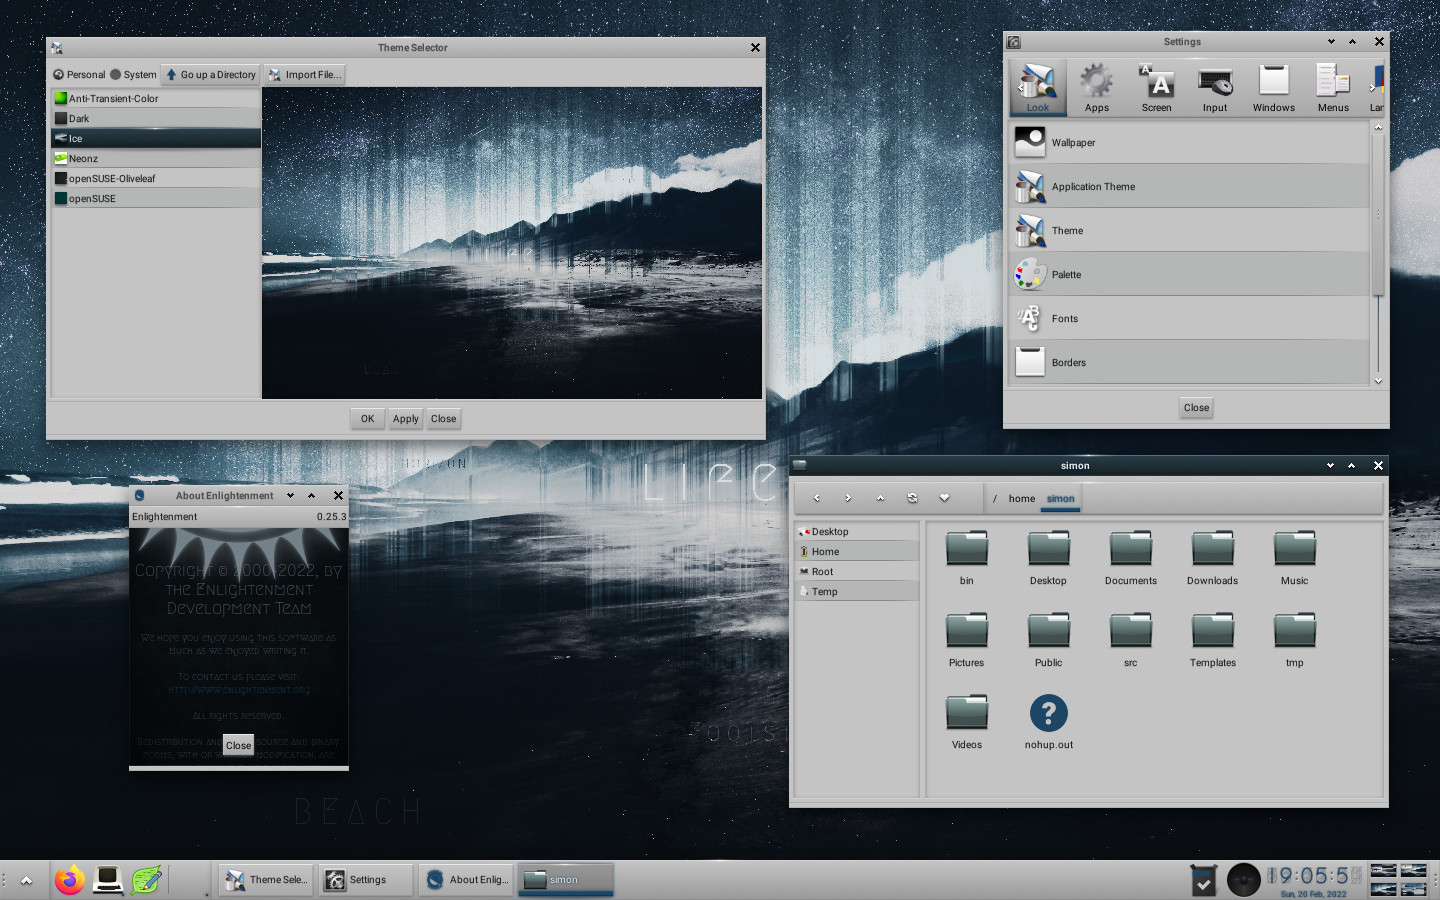The height and width of the screenshot is (900, 1440).
Task: Click the Settings list vertical scrollbar
Action: (1378, 215)
